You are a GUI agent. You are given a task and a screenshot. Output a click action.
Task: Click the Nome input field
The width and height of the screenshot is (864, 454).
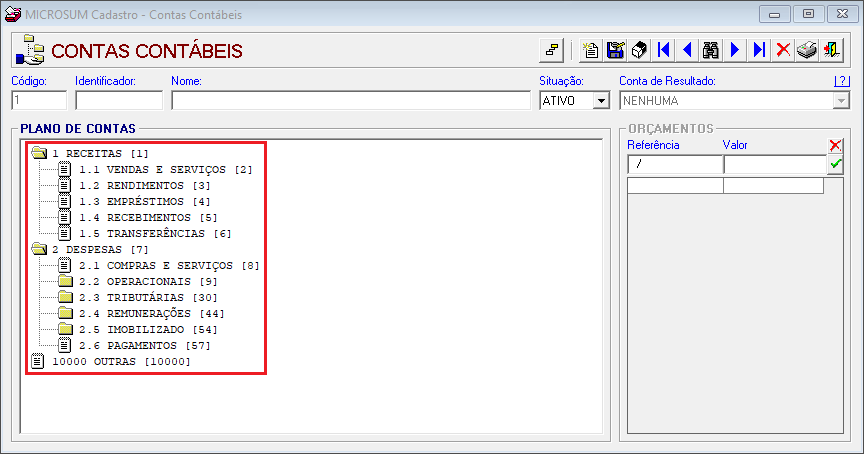[351, 100]
